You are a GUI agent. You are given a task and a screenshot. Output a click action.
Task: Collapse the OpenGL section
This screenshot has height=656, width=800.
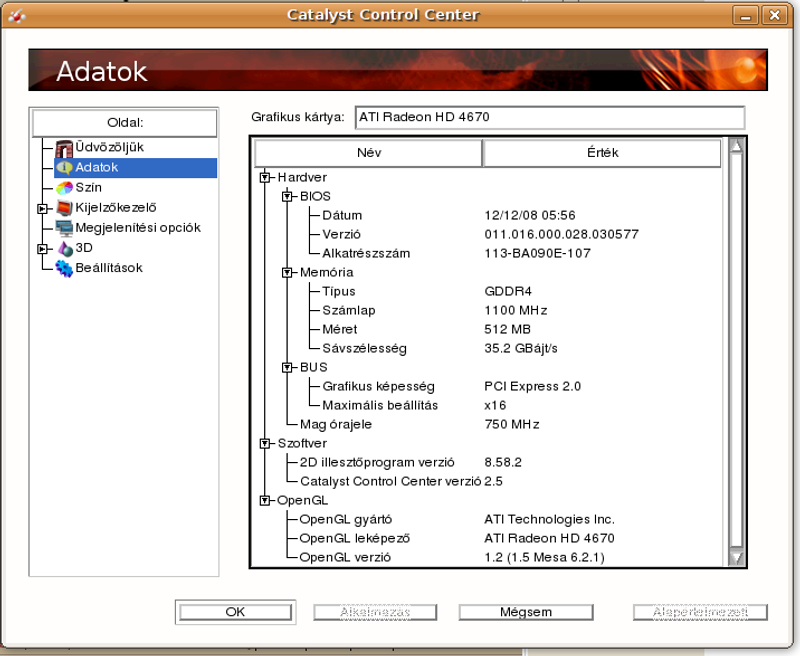point(264,500)
